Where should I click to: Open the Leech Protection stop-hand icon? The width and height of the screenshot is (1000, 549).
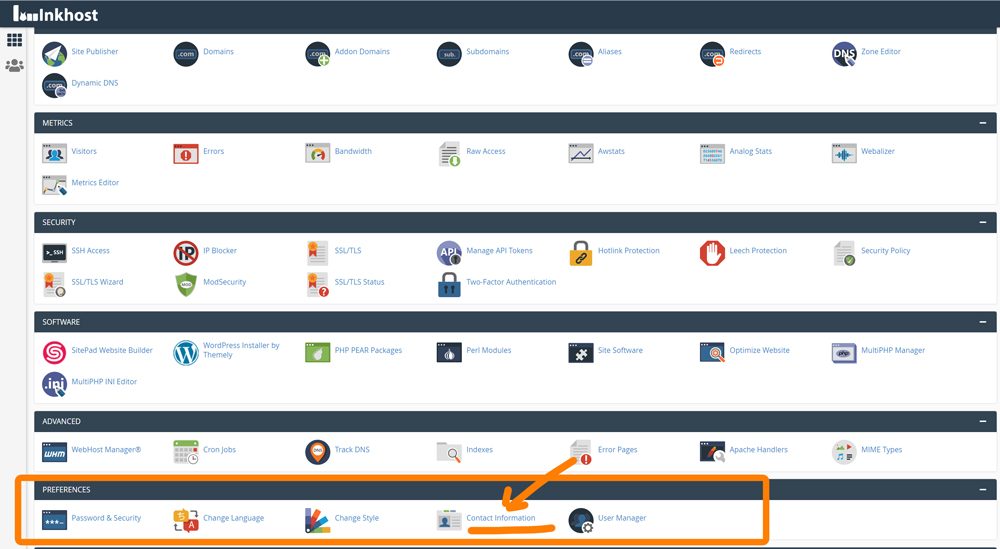712,253
